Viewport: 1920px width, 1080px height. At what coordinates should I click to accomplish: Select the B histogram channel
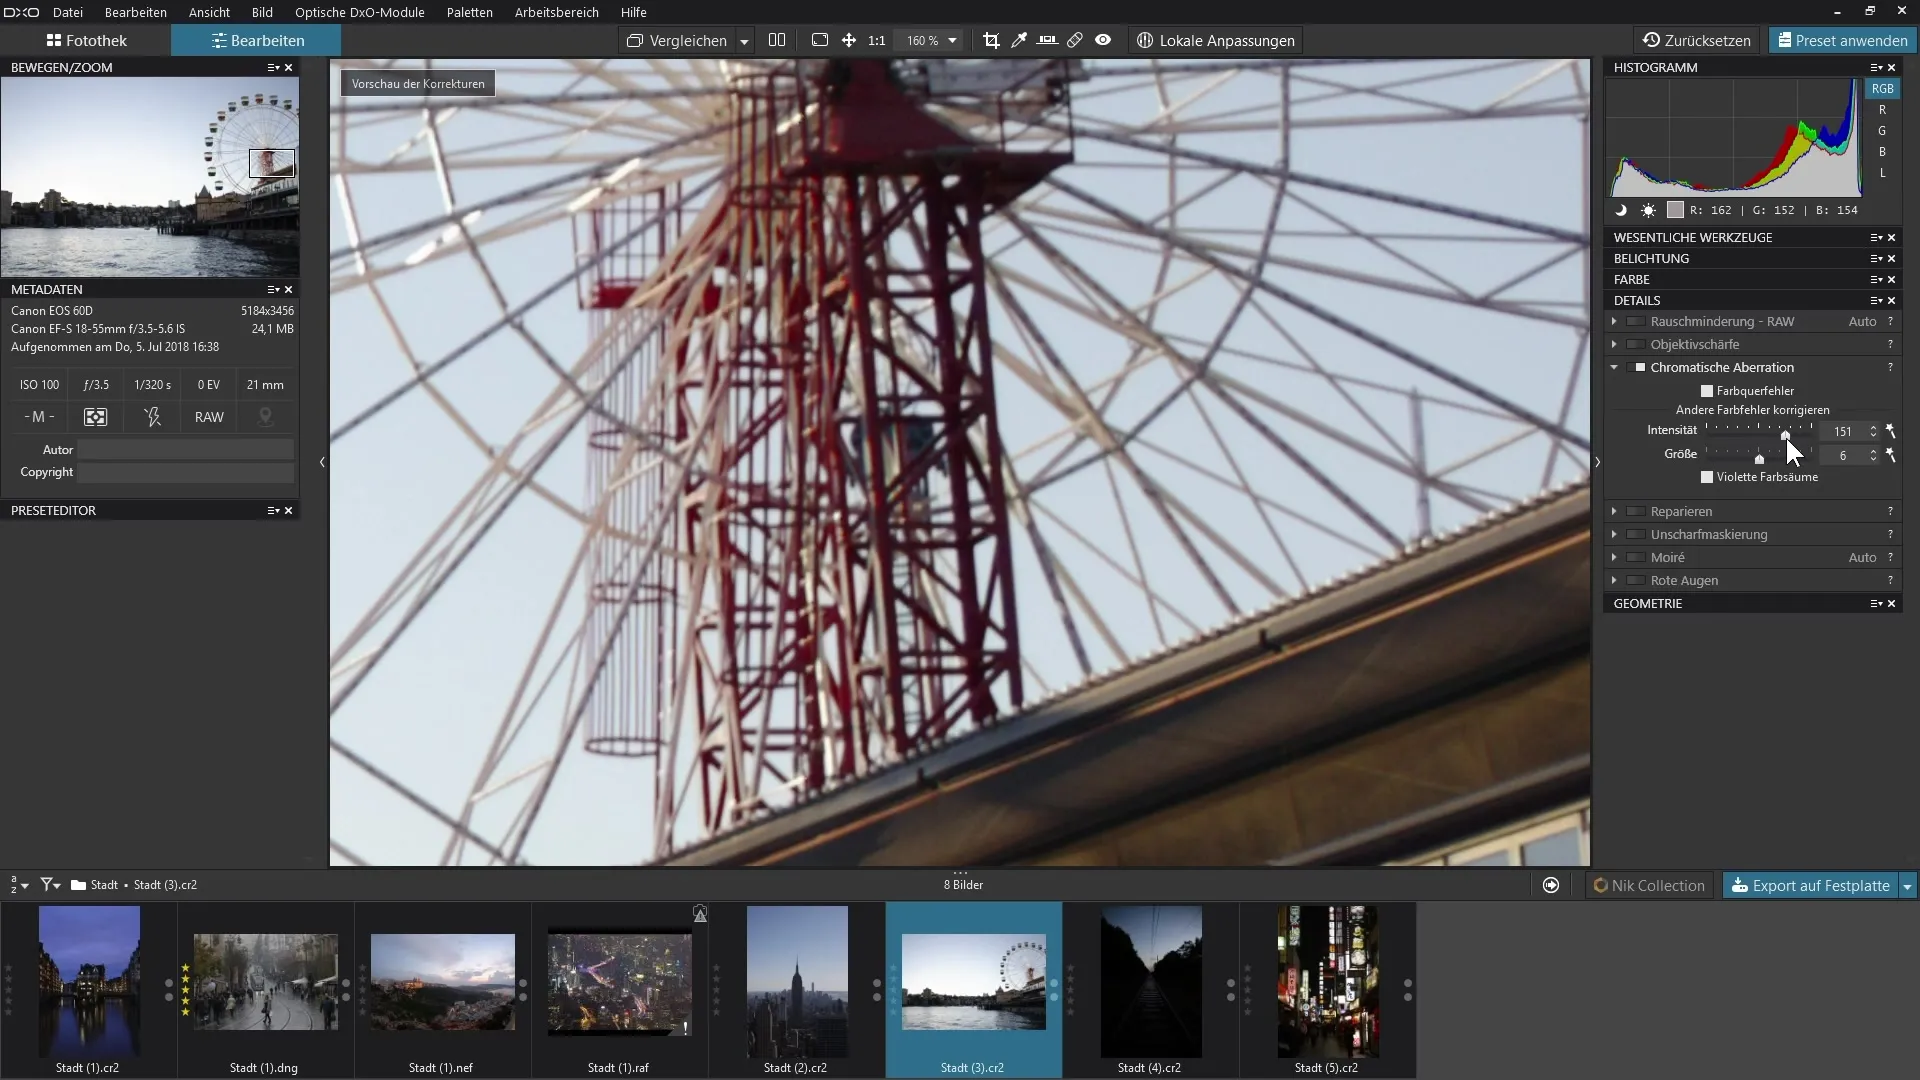pyautogui.click(x=1882, y=152)
